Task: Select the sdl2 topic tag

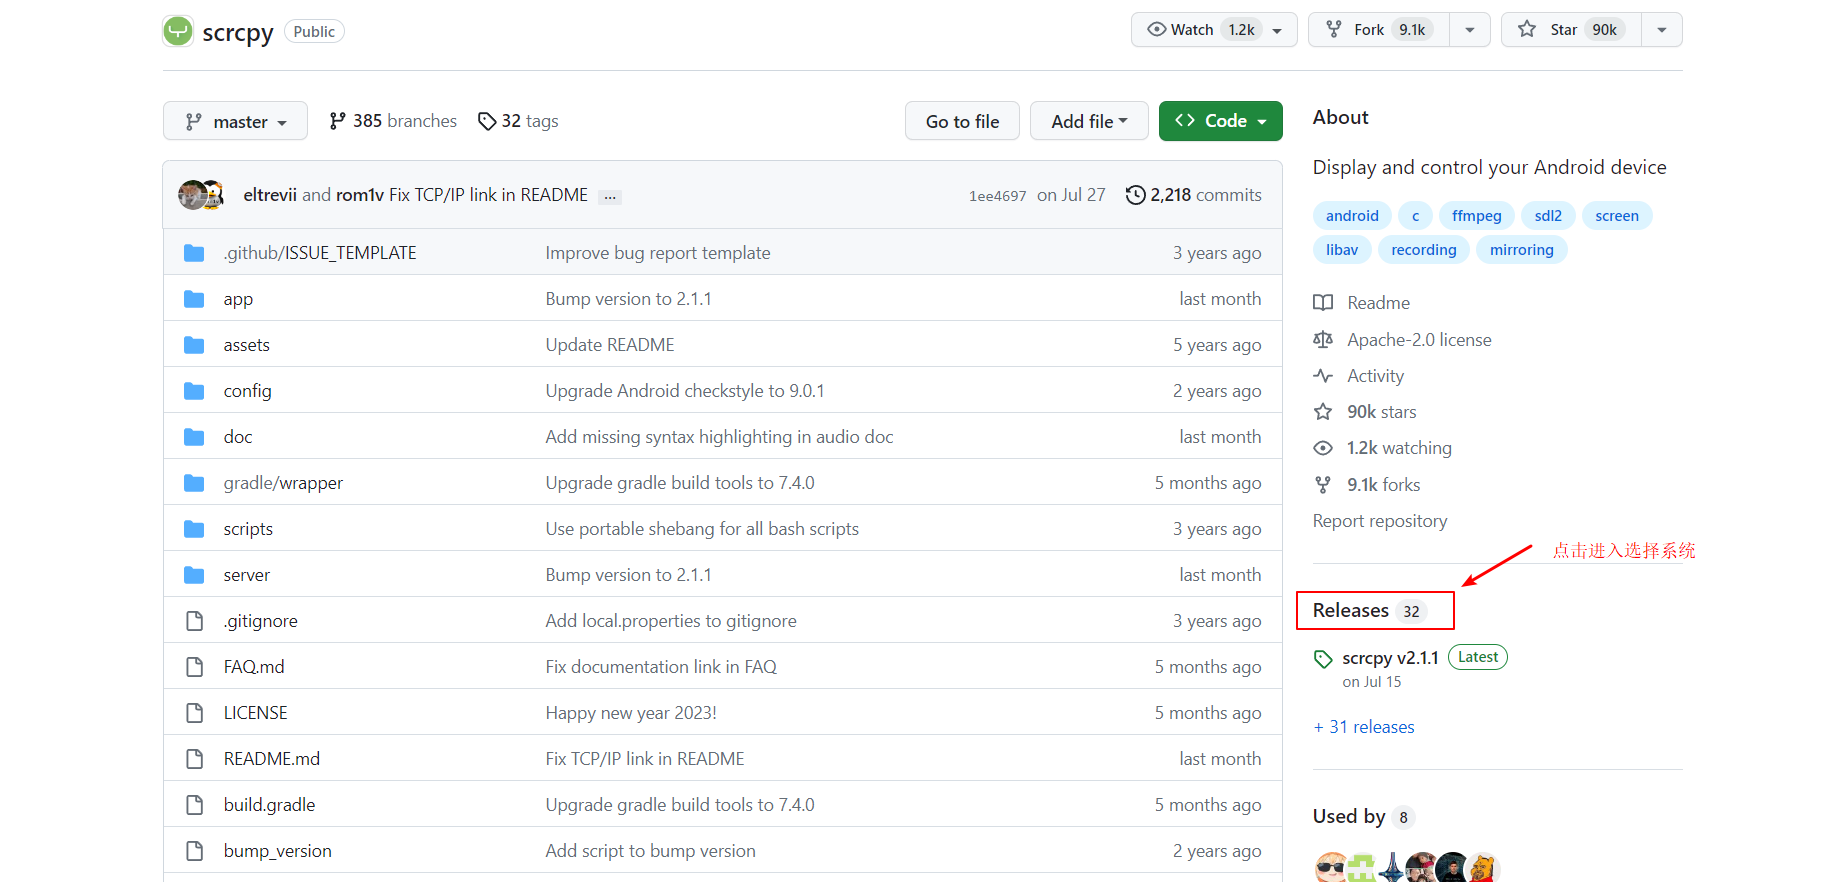Action: pyautogui.click(x=1548, y=216)
